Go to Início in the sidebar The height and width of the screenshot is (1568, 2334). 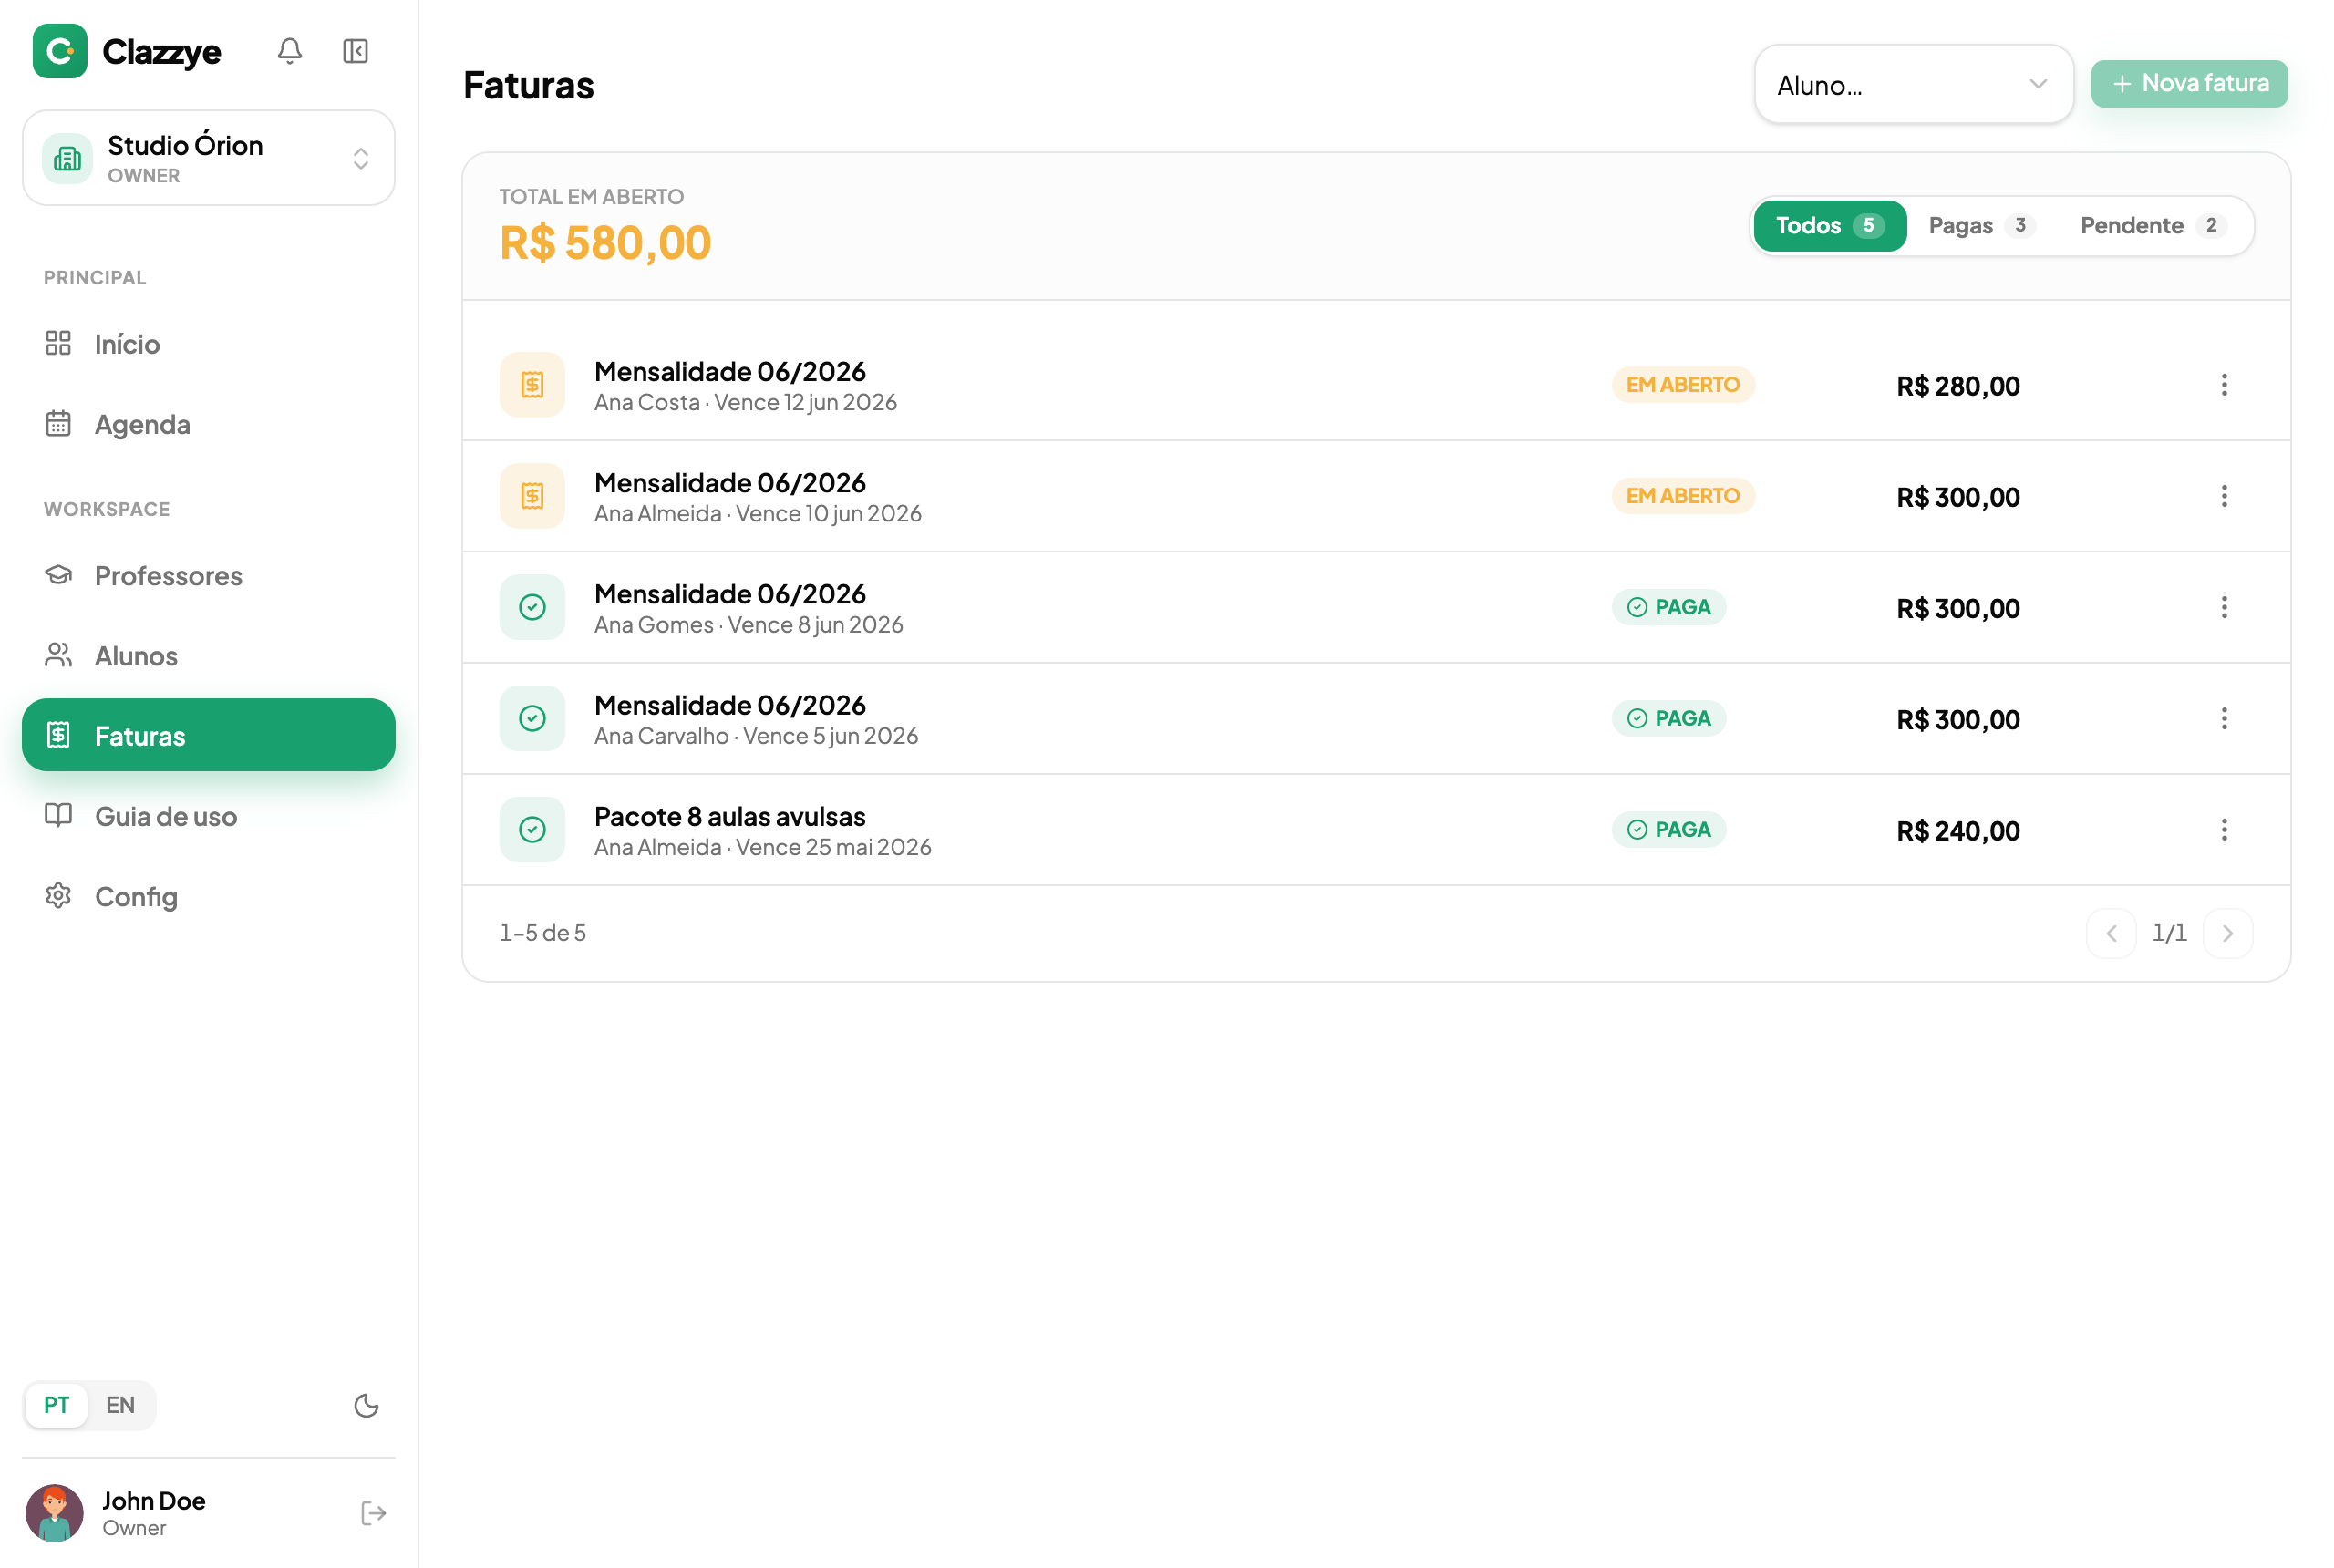coord(209,344)
